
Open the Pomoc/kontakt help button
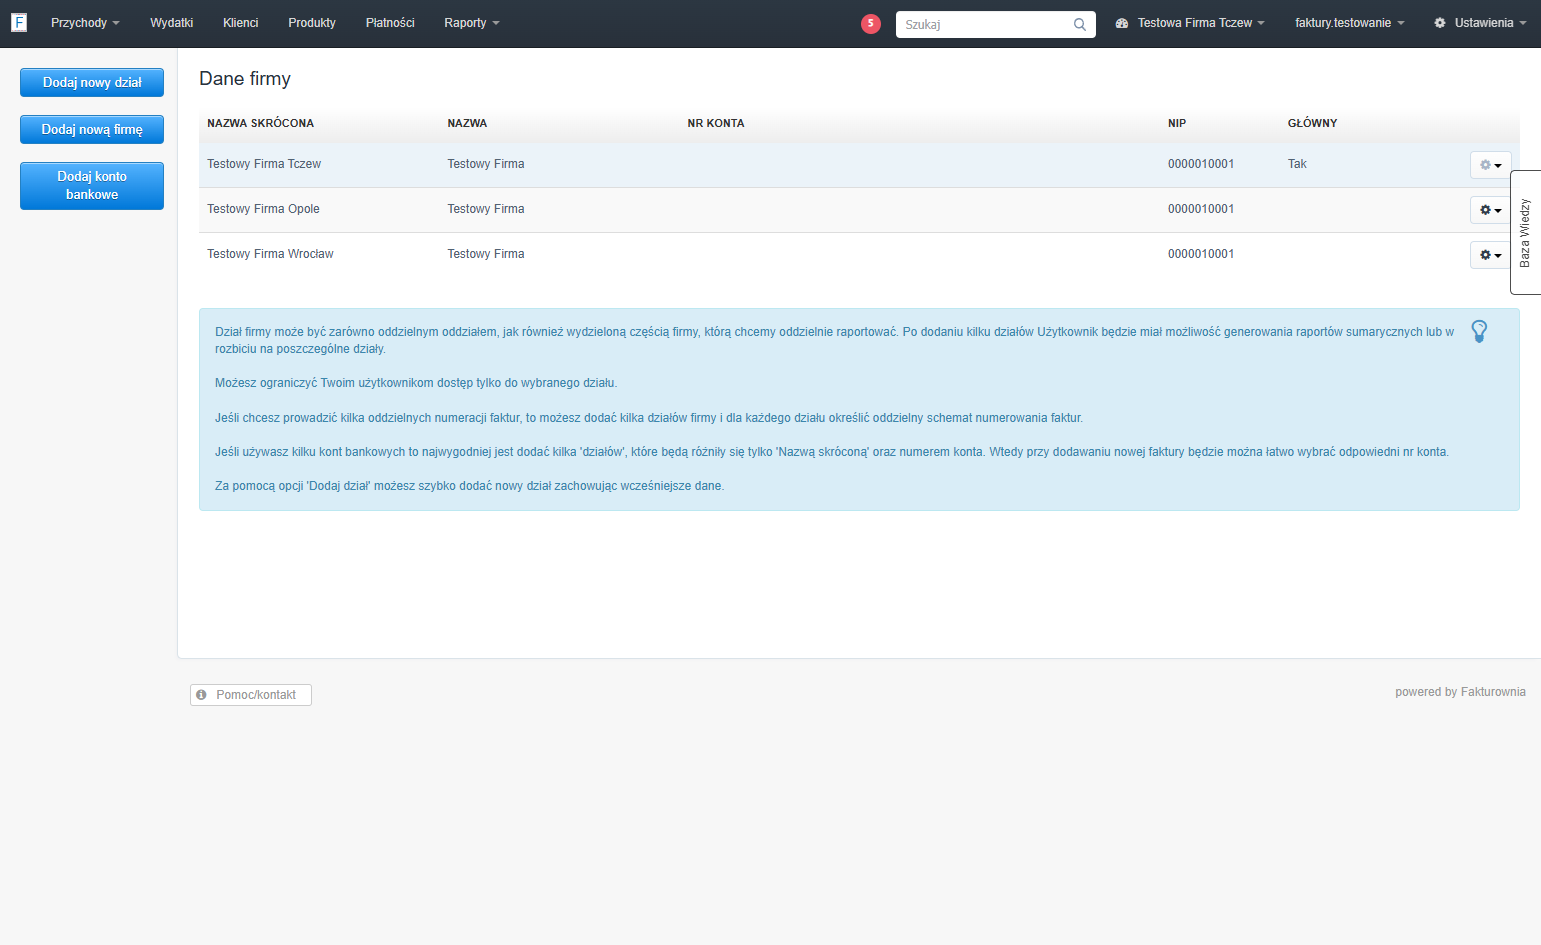tap(251, 695)
